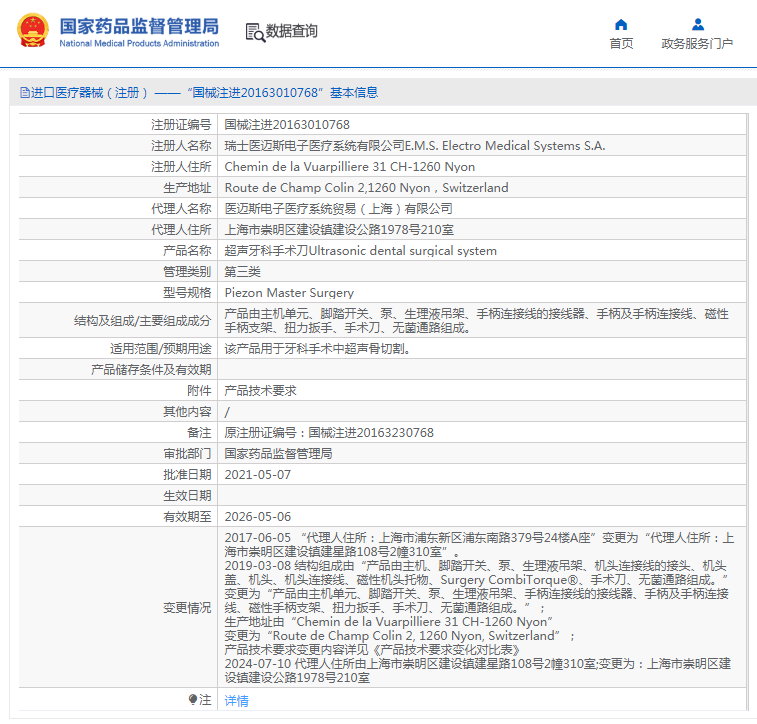Click the 产品技术要求 attachment value
This screenshot has width=757, height=724.
tap(260, 390)
